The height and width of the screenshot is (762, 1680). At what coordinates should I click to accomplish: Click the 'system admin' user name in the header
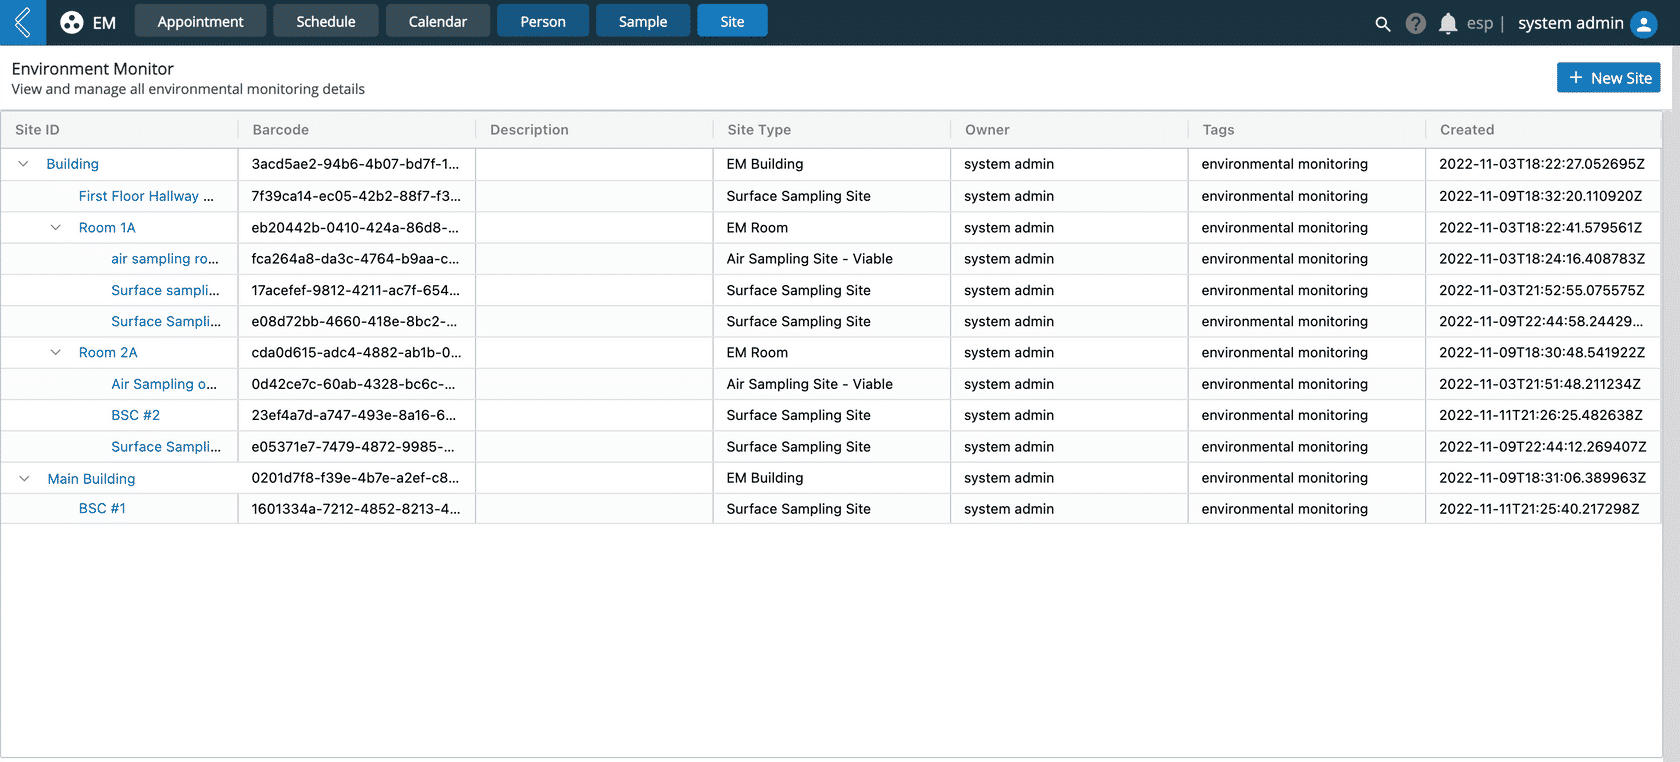tap(1570, 23)
